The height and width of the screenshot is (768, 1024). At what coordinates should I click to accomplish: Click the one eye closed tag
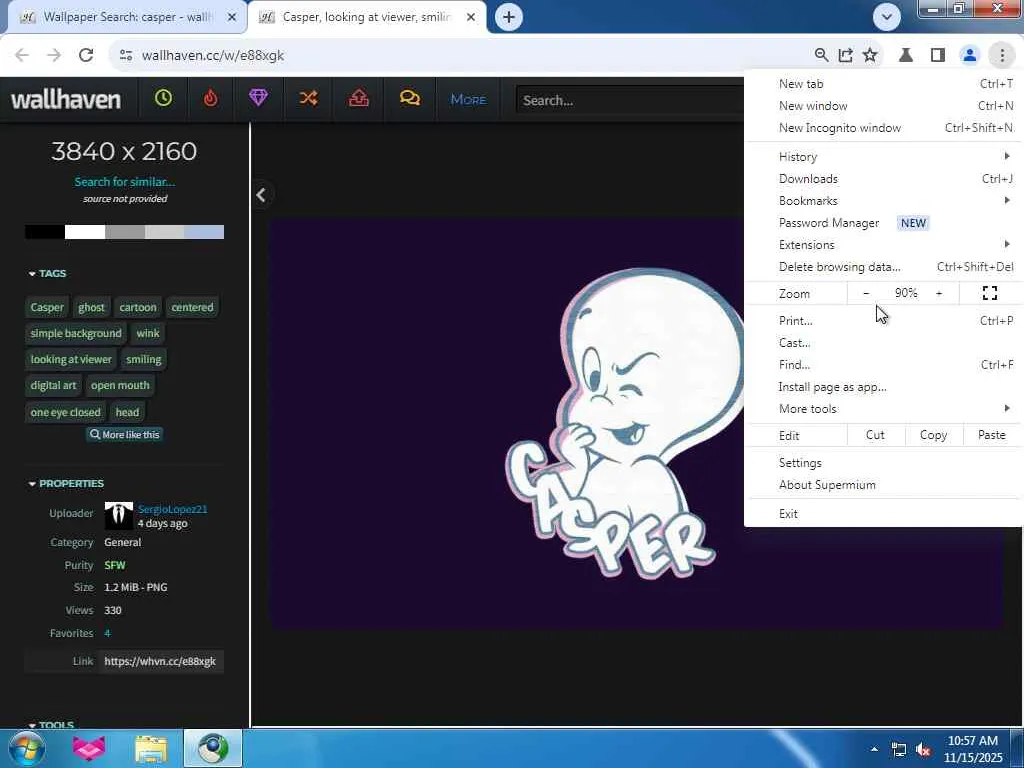click(x=65, y=412)
